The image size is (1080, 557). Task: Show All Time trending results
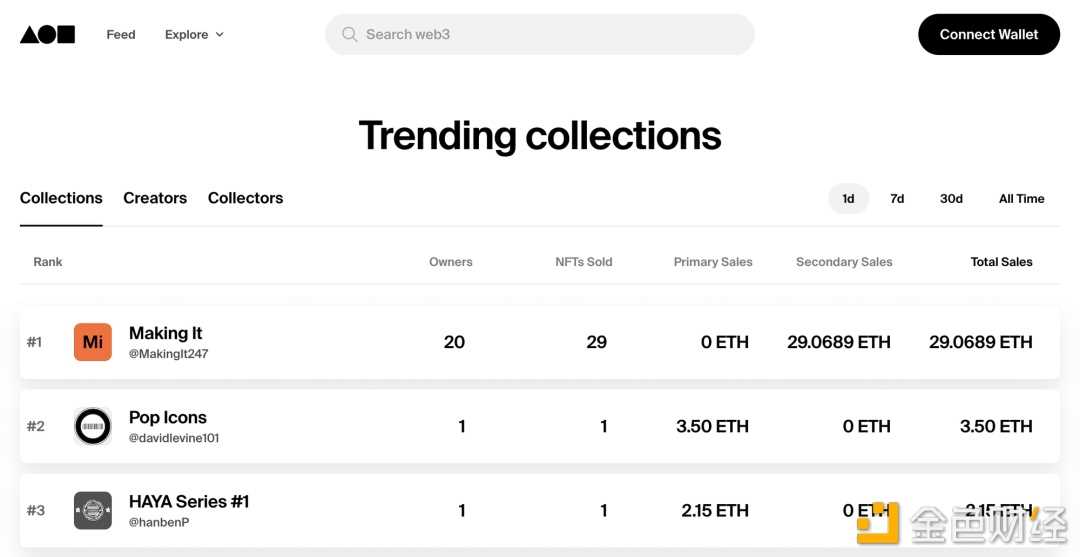click(1021, 198)
